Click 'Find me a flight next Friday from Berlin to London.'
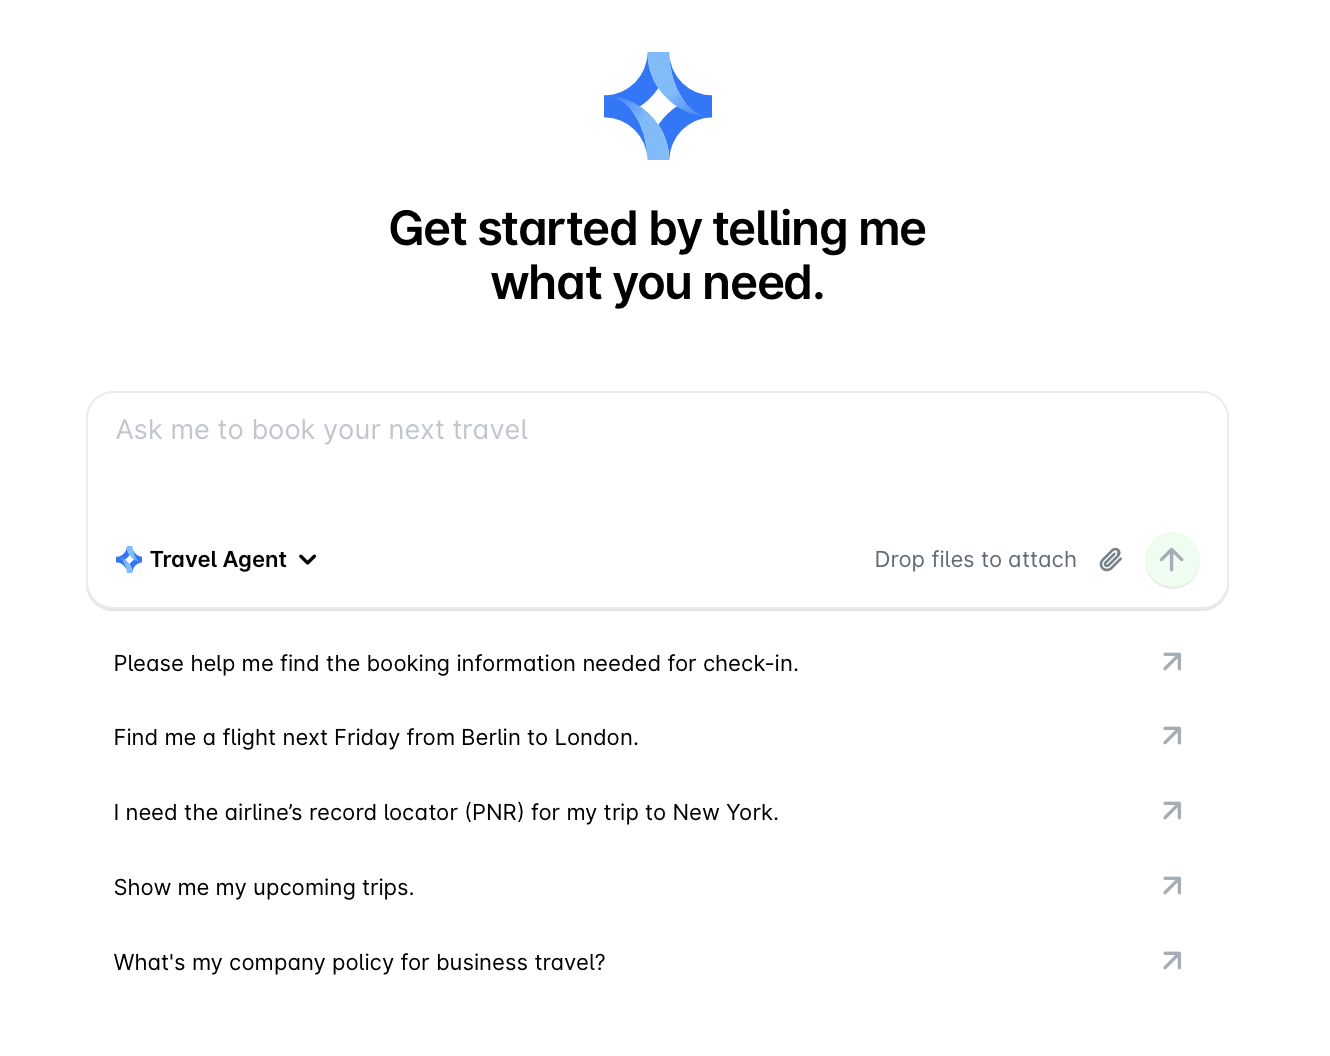 376,737
